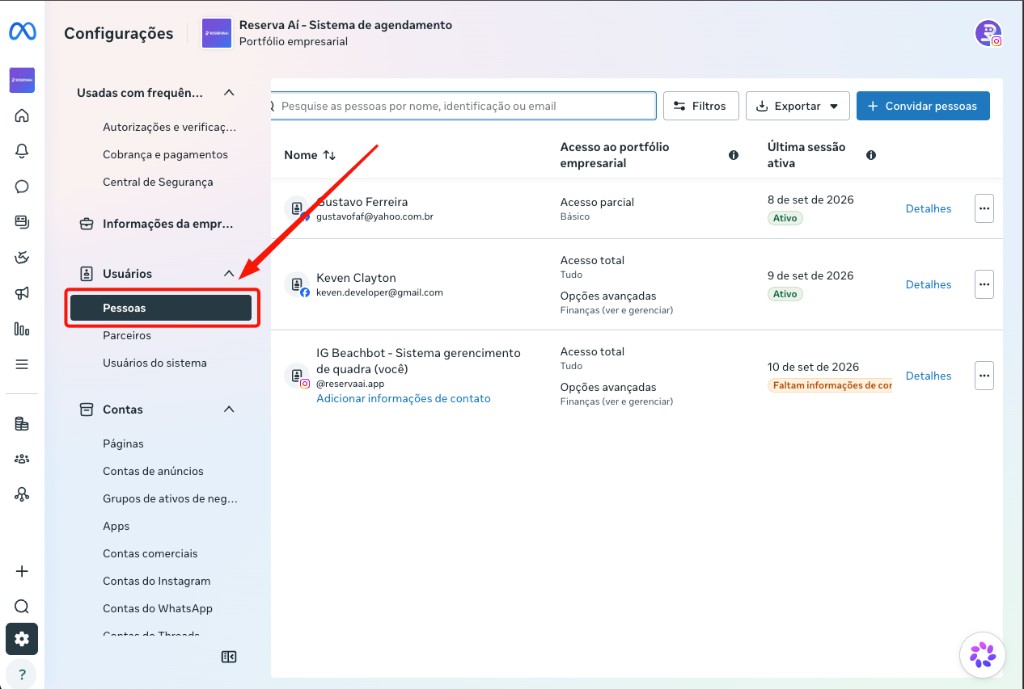The height and width of the screenshot is (689, 1024).
Task: Click the plus icon in the left rail
Action: 22,571
